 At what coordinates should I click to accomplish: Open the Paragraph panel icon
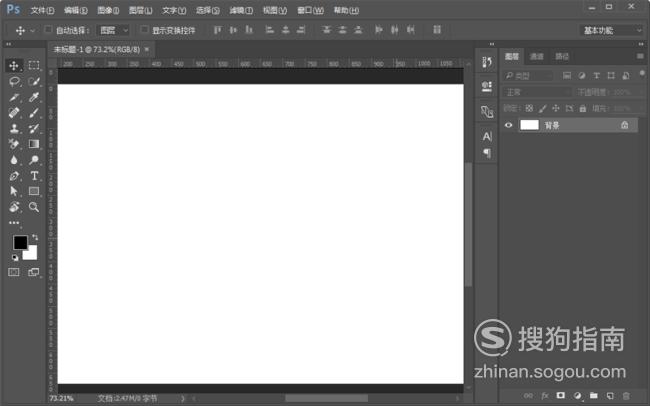tap(487, 153)
